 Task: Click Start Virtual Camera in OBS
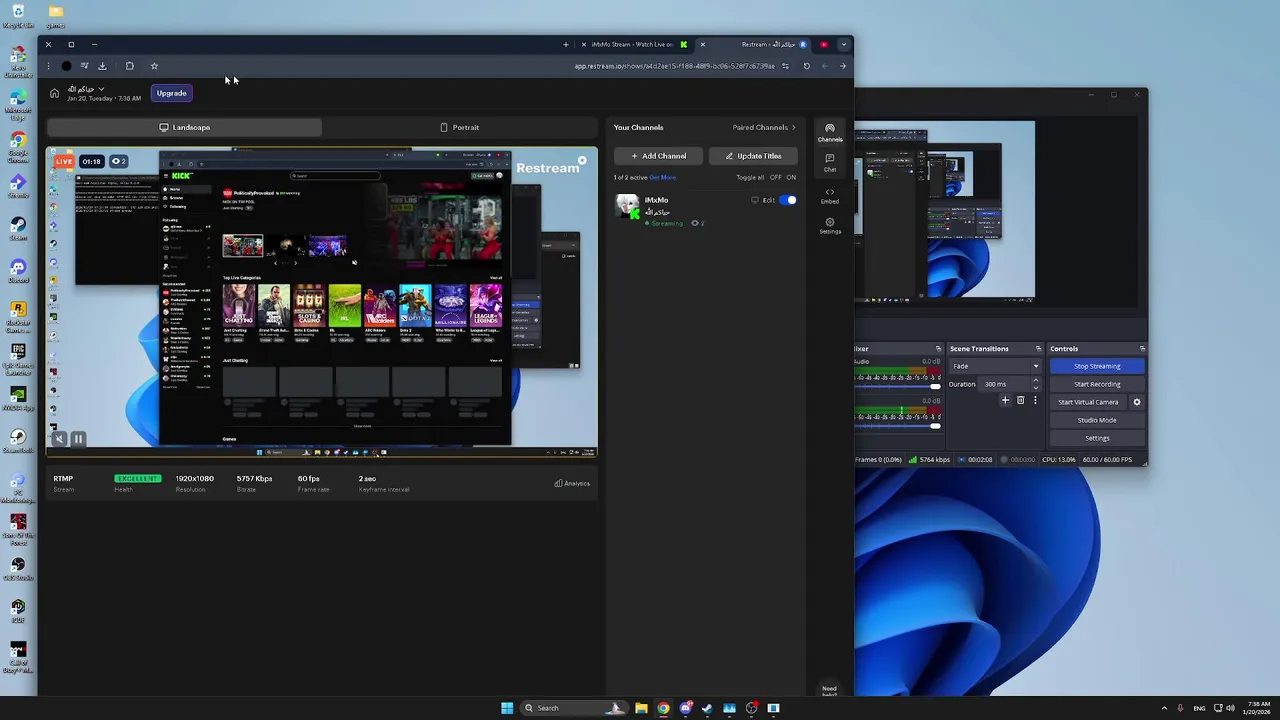coord(1088,402)
